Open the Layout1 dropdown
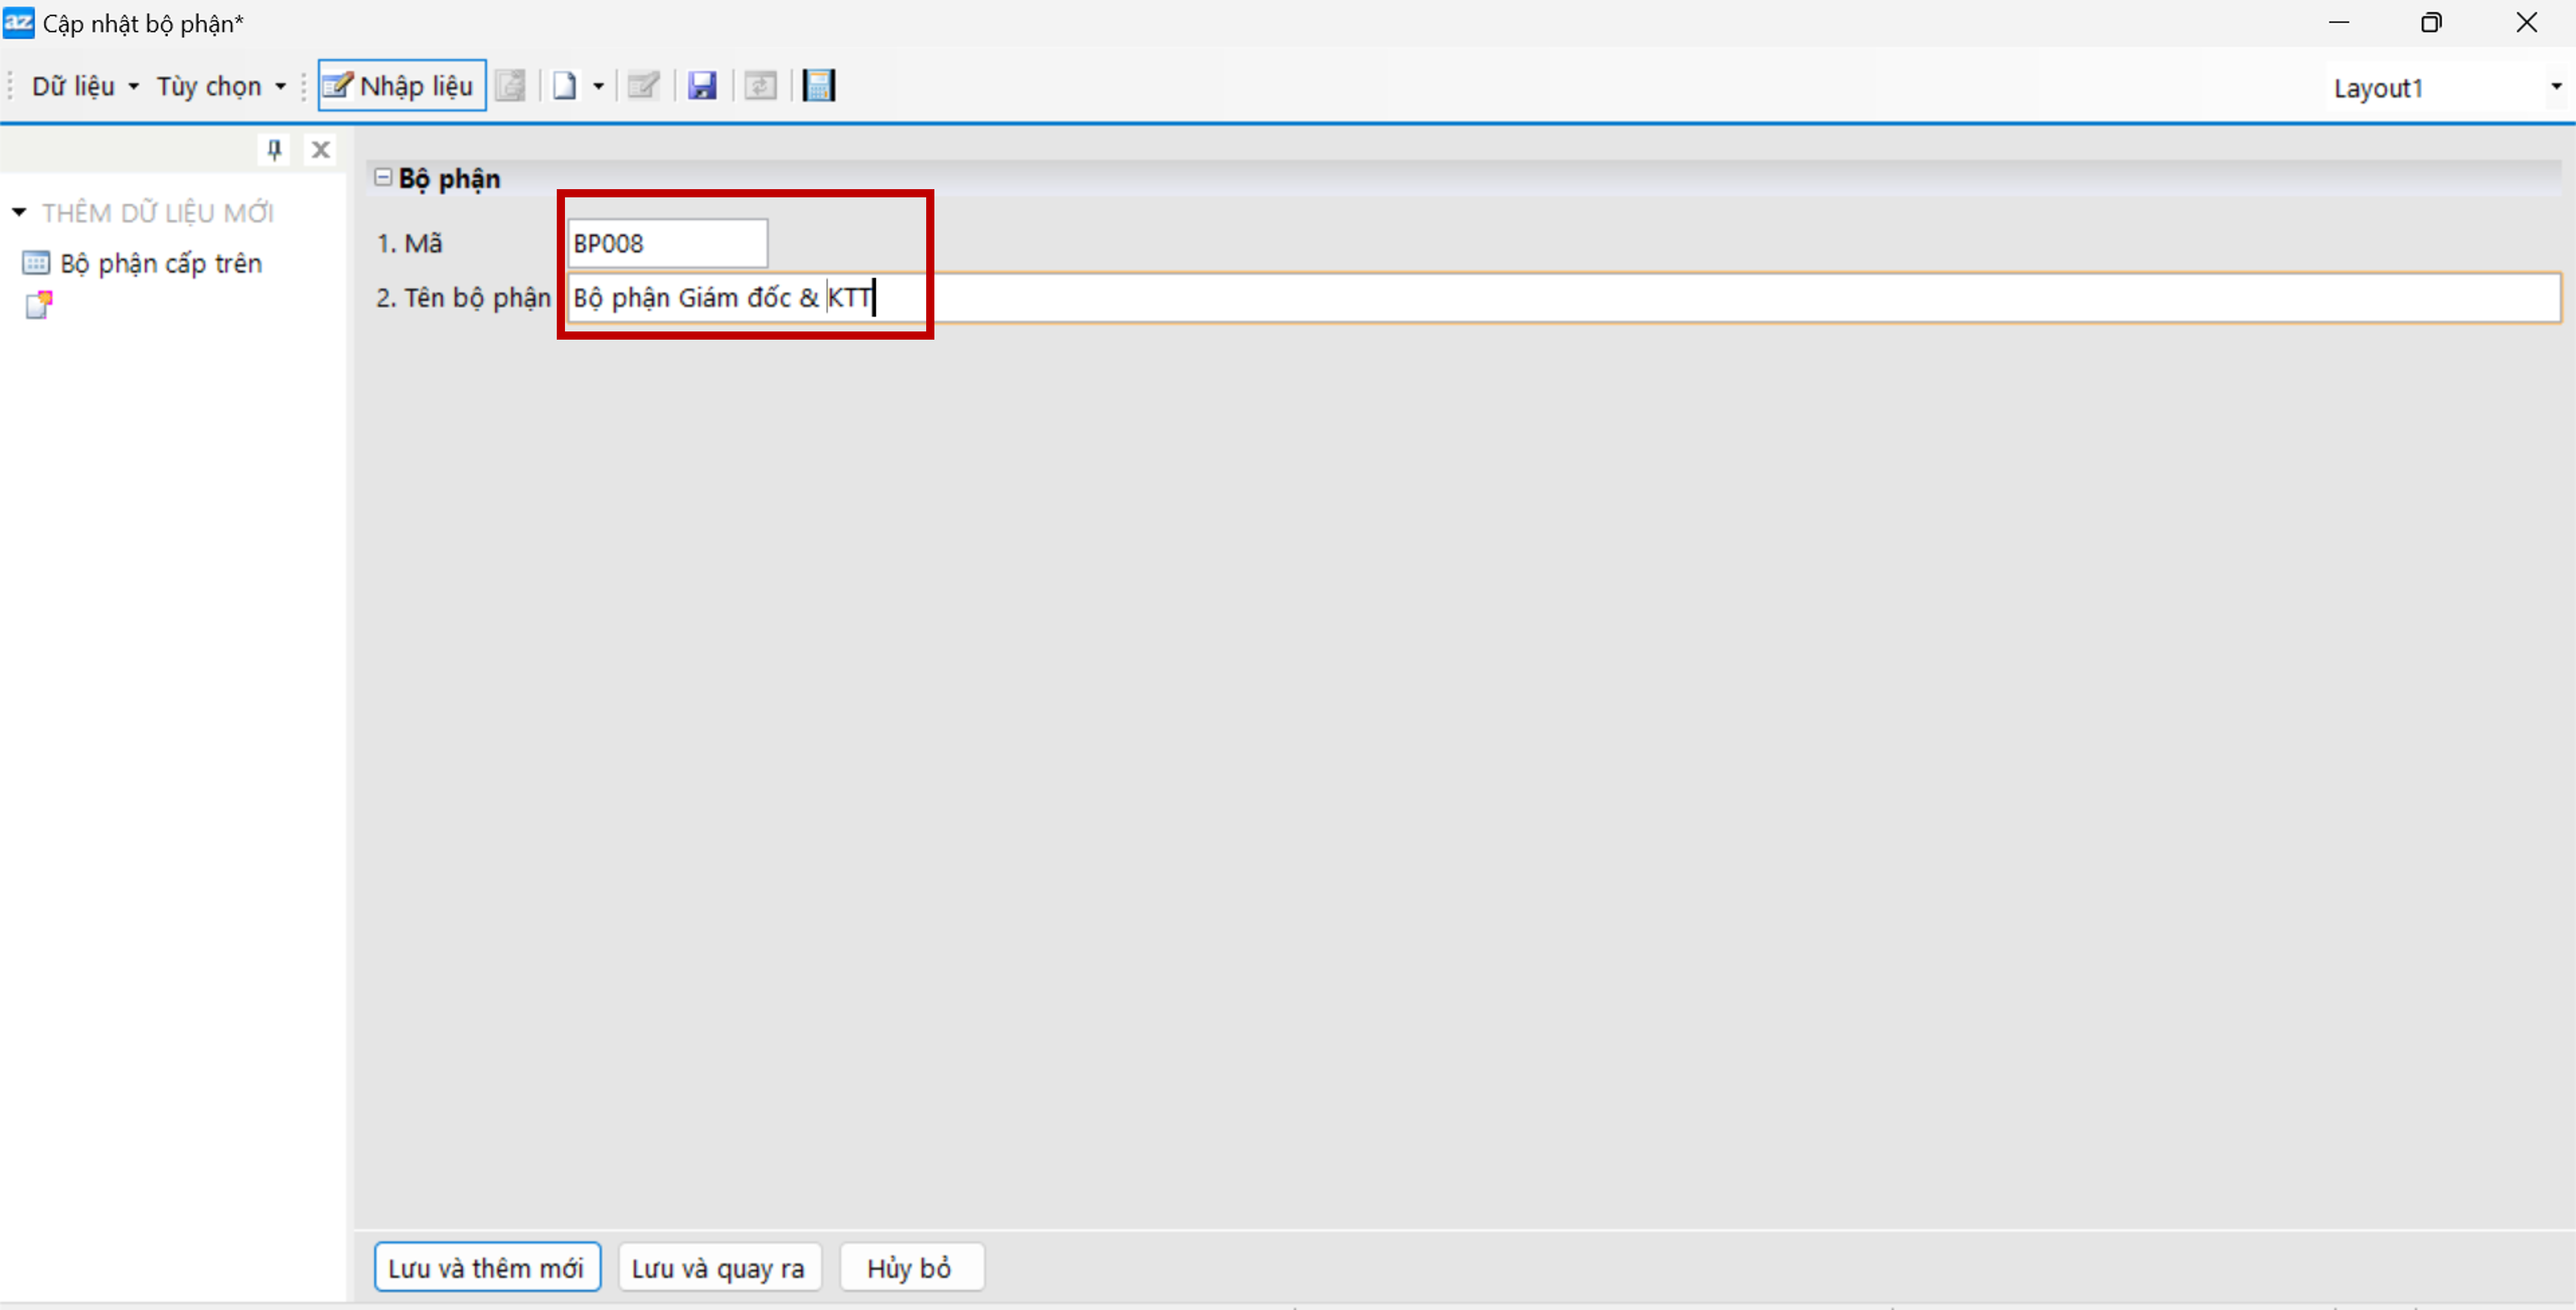 point(2555,87)
